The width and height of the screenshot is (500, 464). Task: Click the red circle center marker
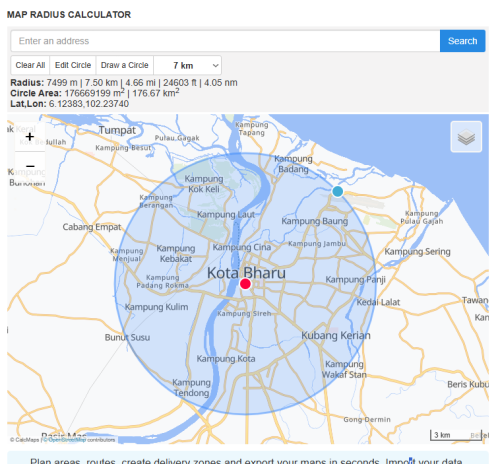pos(245,284)
